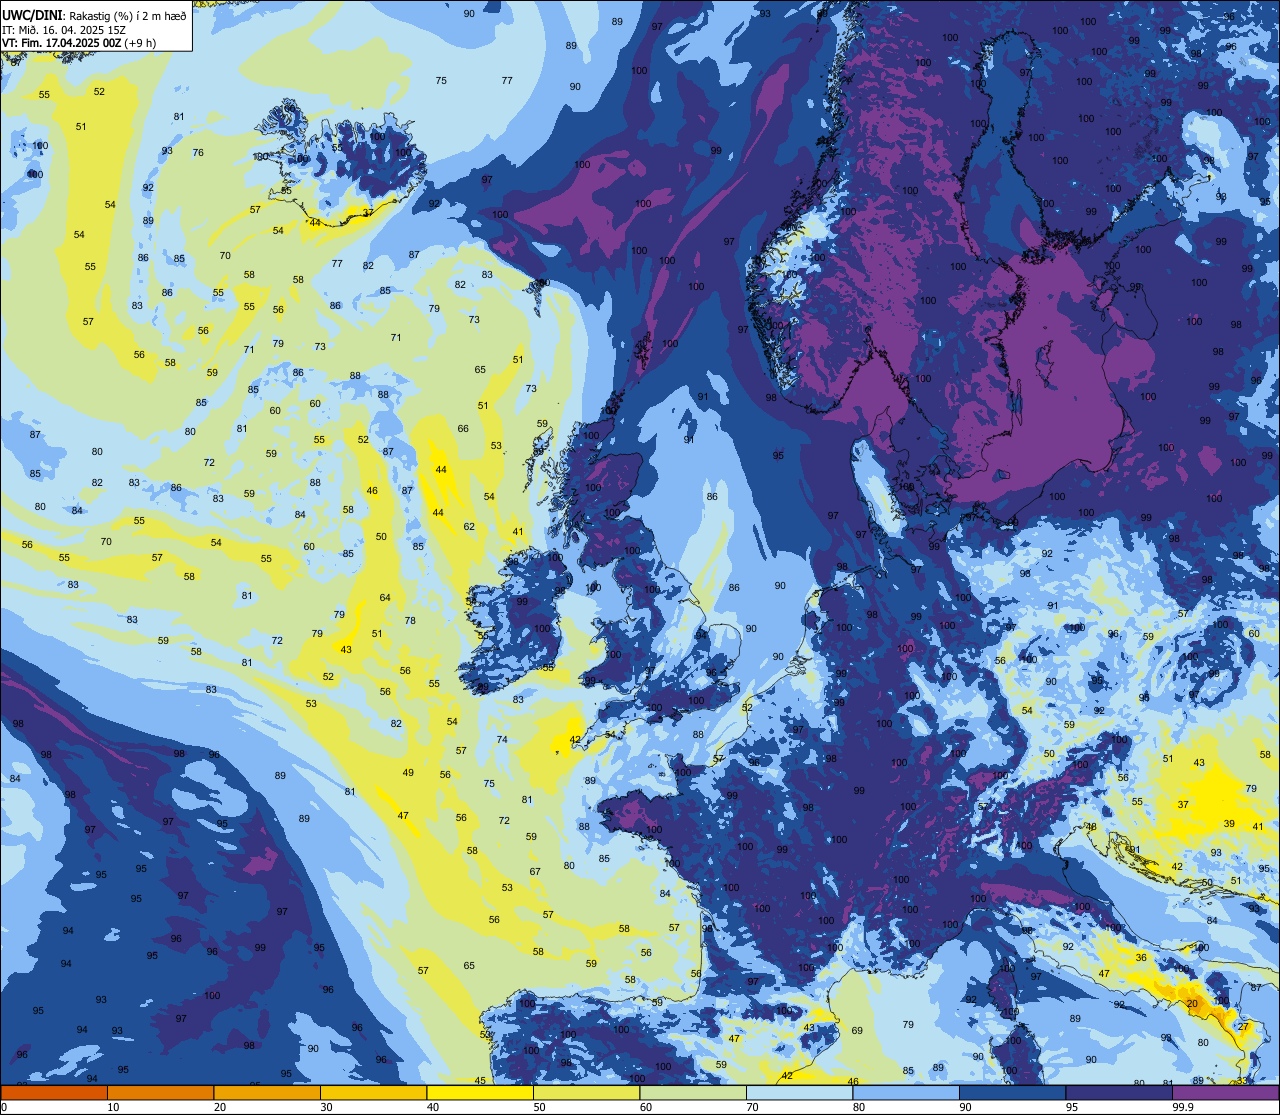This screenshot has height=1115, width=1280.
Task: Click the purple legend swatch above 99.9%
Action: click(1226, 1092)
